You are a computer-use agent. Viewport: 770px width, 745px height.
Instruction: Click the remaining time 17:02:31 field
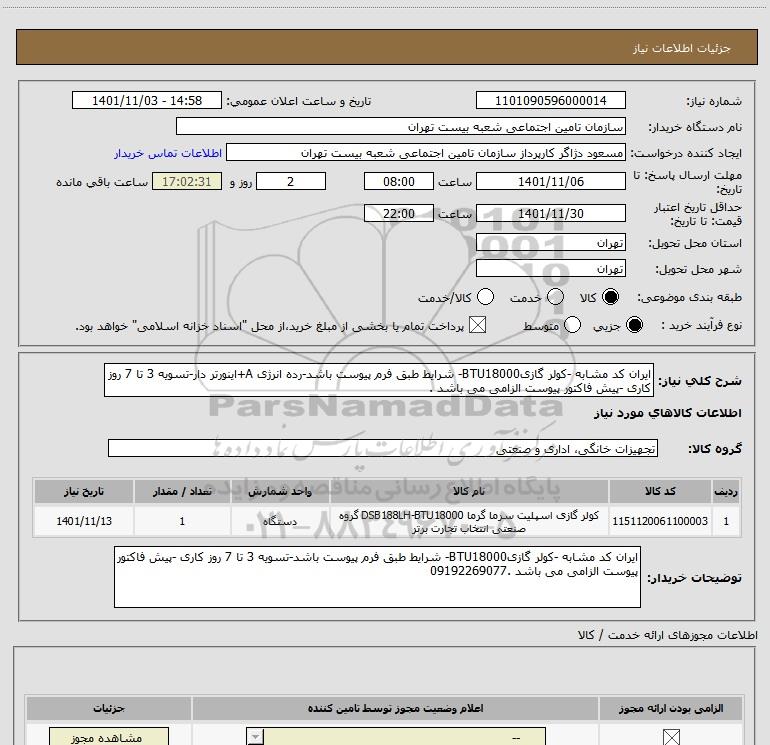tap(187, 181)
